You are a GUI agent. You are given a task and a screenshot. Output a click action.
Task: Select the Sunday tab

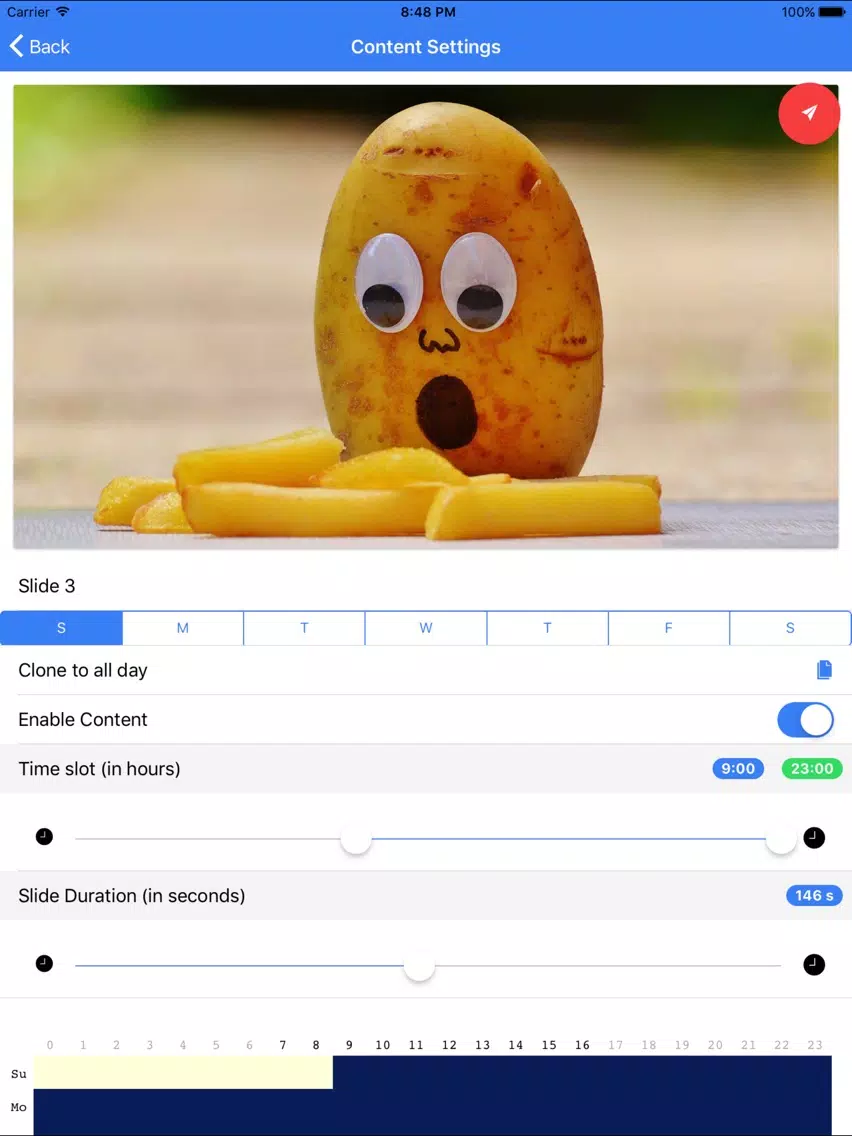point(62,628)
